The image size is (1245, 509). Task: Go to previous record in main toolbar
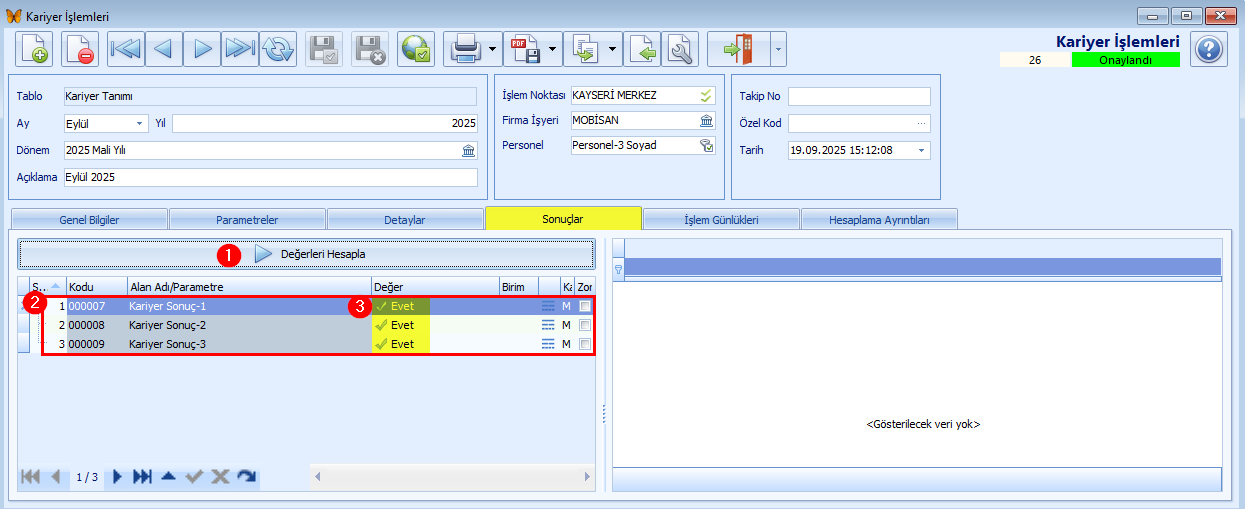coord(163,49)
